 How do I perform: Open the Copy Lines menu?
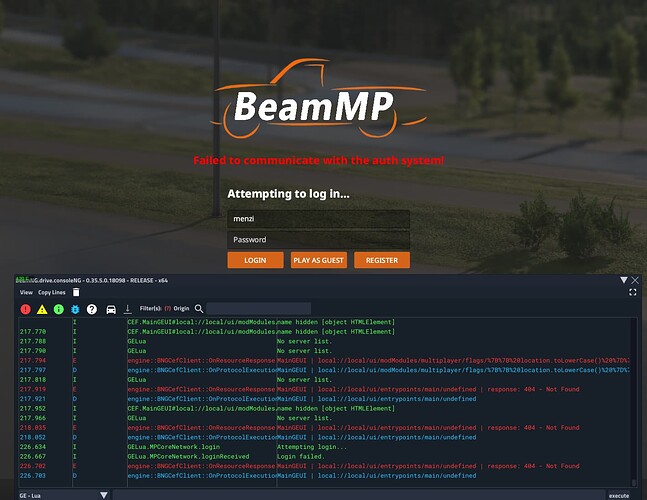52,292
